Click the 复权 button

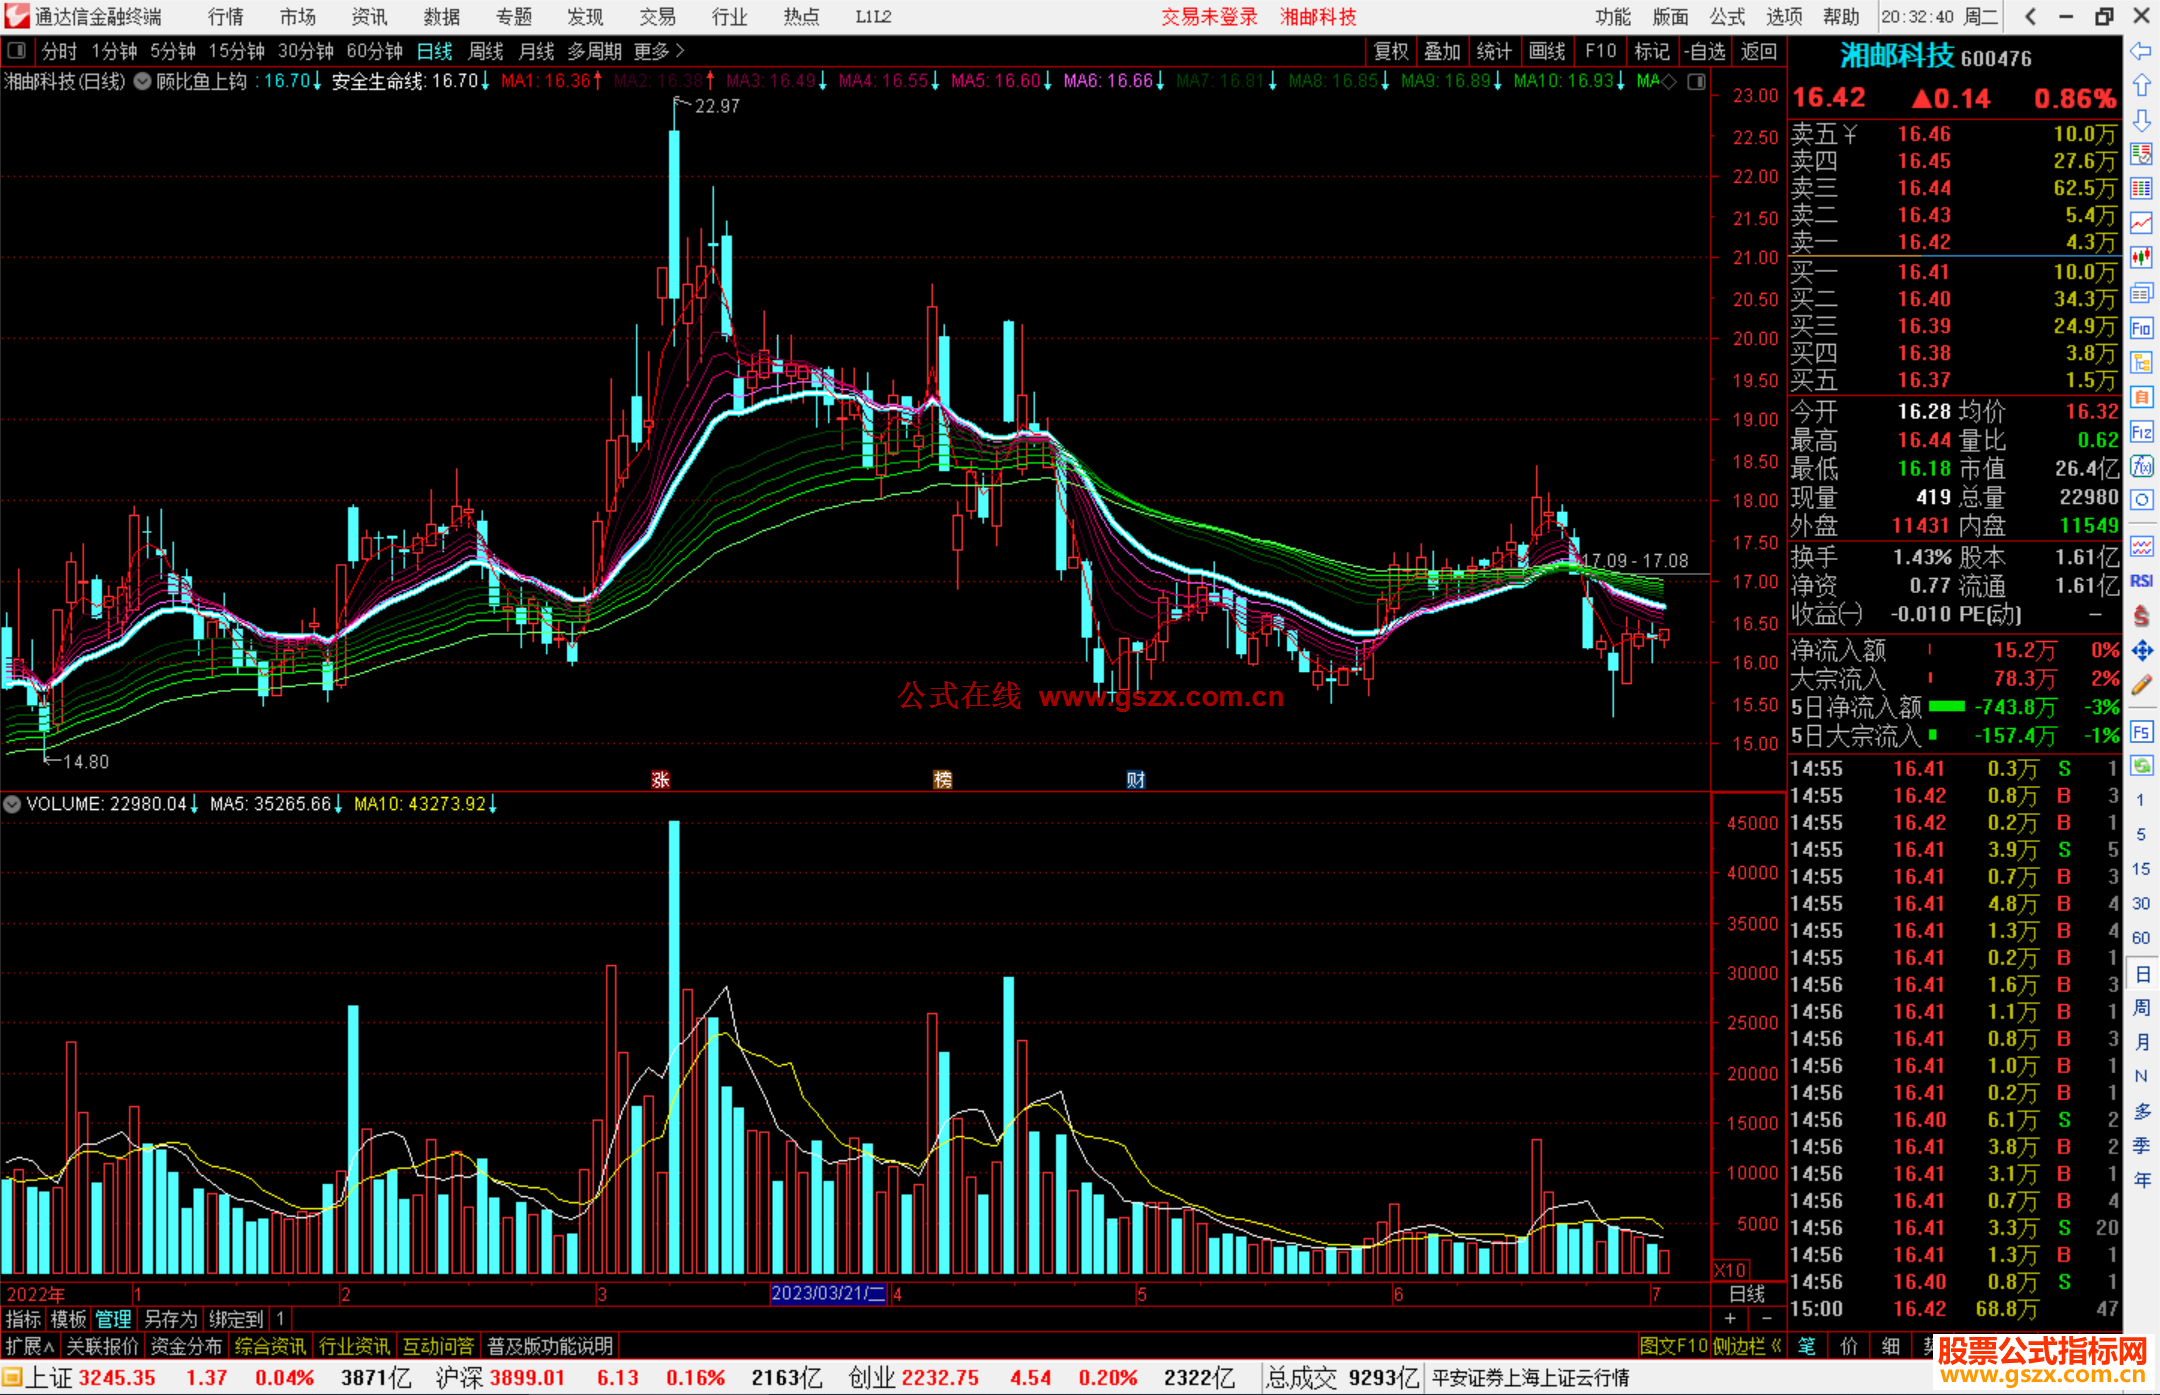(x=1391, y=50)
